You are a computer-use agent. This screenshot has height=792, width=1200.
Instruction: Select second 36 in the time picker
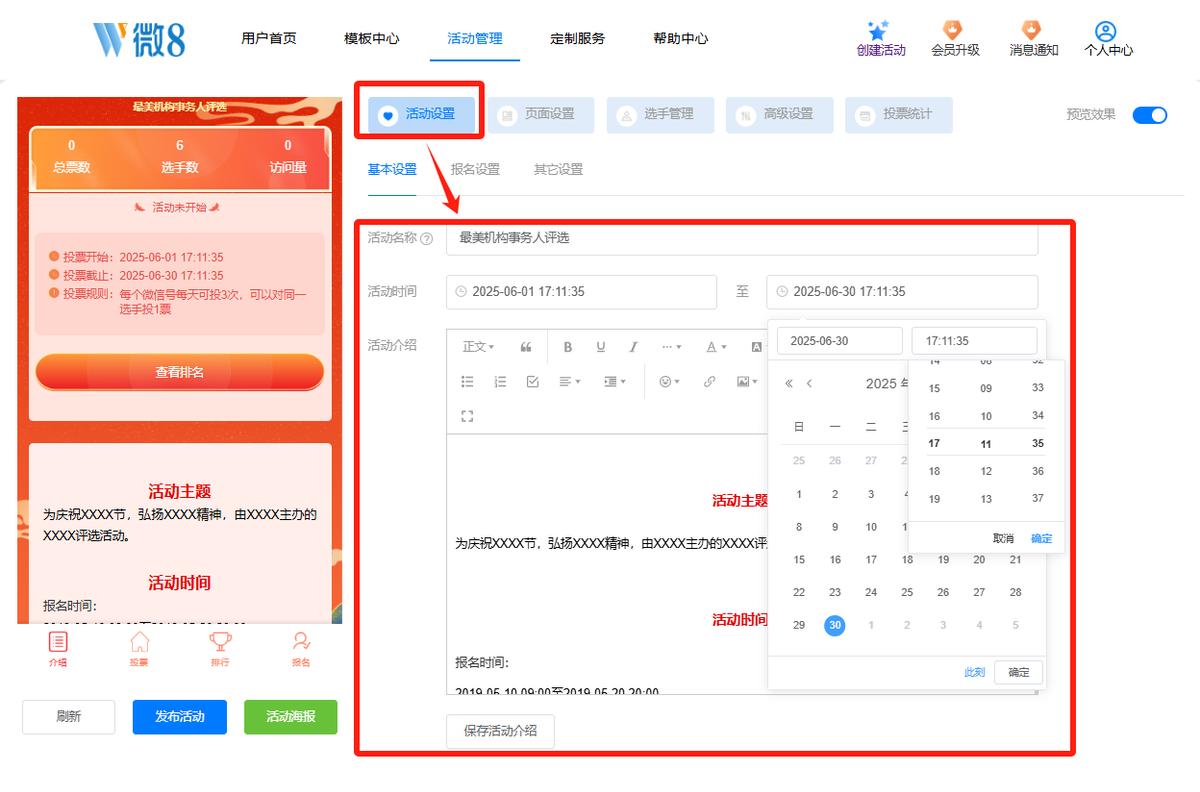coord(1038,471)
